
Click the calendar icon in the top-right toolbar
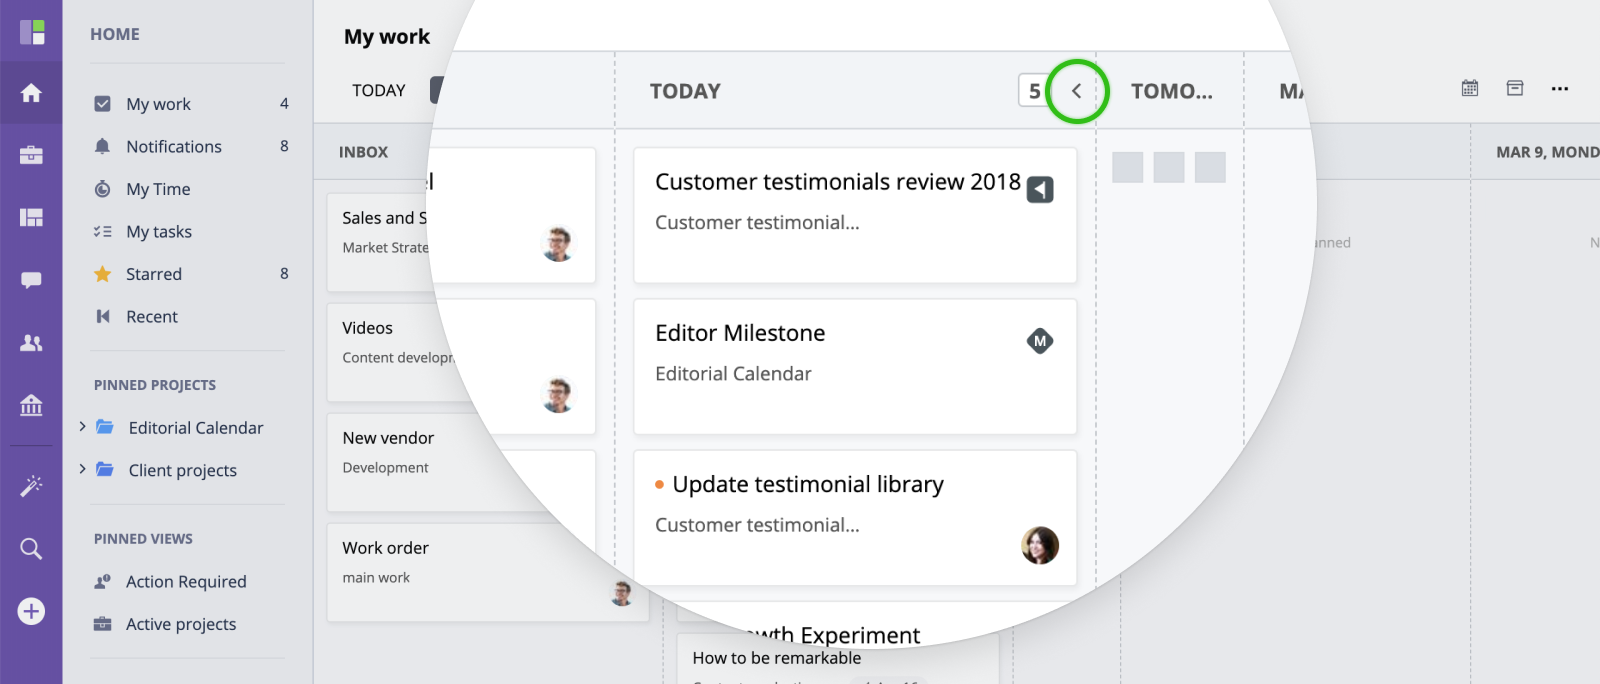tap(1470, 88)
